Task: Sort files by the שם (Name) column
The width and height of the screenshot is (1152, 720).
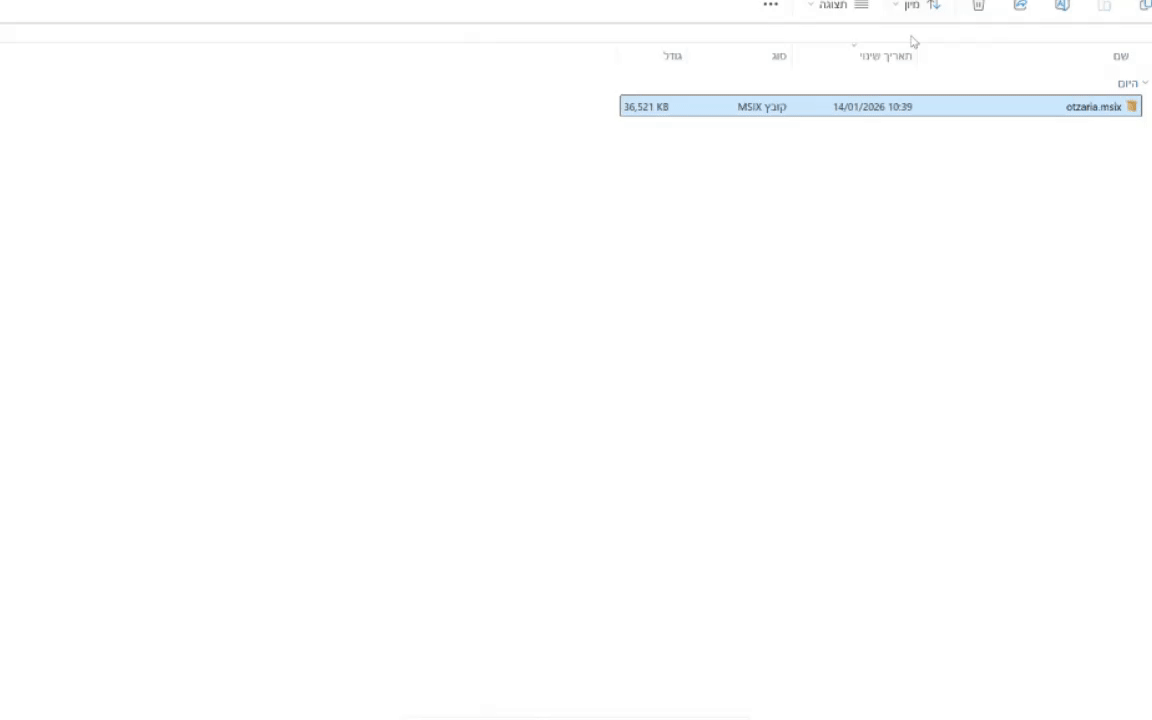Action: pyautogui.click(x=1120, y=56)
